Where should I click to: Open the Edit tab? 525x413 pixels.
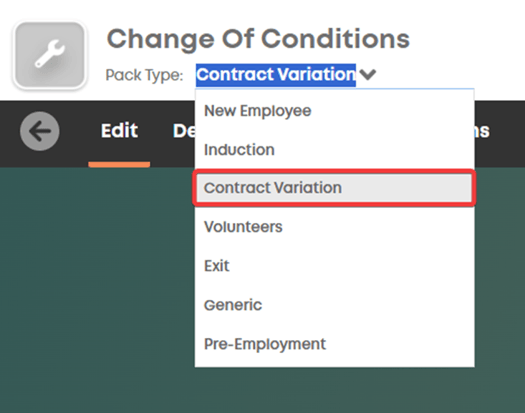[x=119, y=131]
